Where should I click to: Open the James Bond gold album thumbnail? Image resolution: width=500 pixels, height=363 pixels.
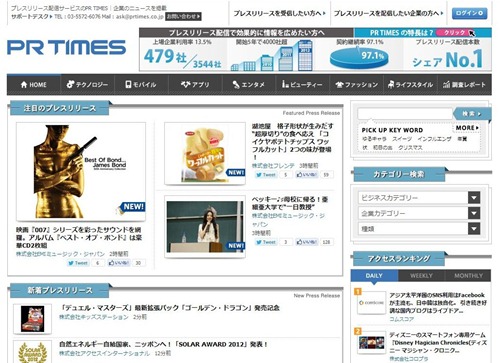pos(81,171)
